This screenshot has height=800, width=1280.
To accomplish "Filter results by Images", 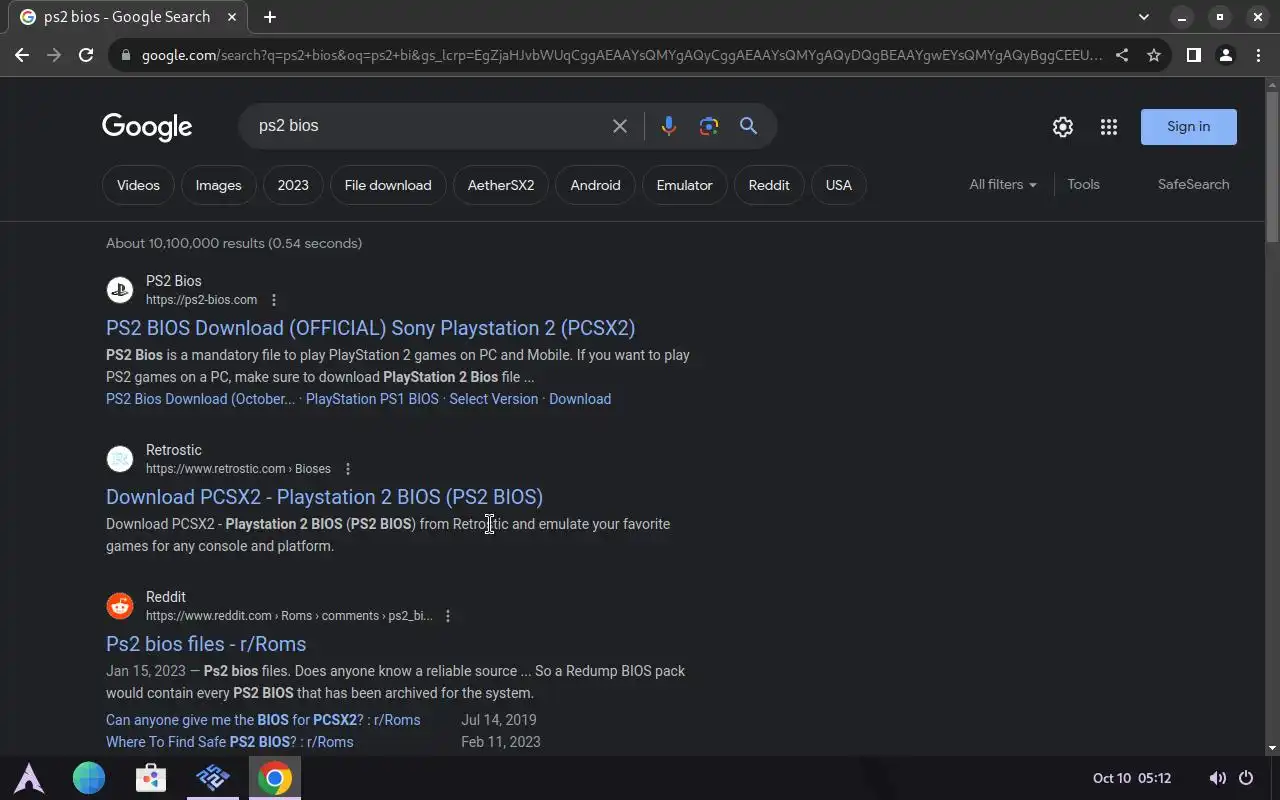I will (219, 185).
